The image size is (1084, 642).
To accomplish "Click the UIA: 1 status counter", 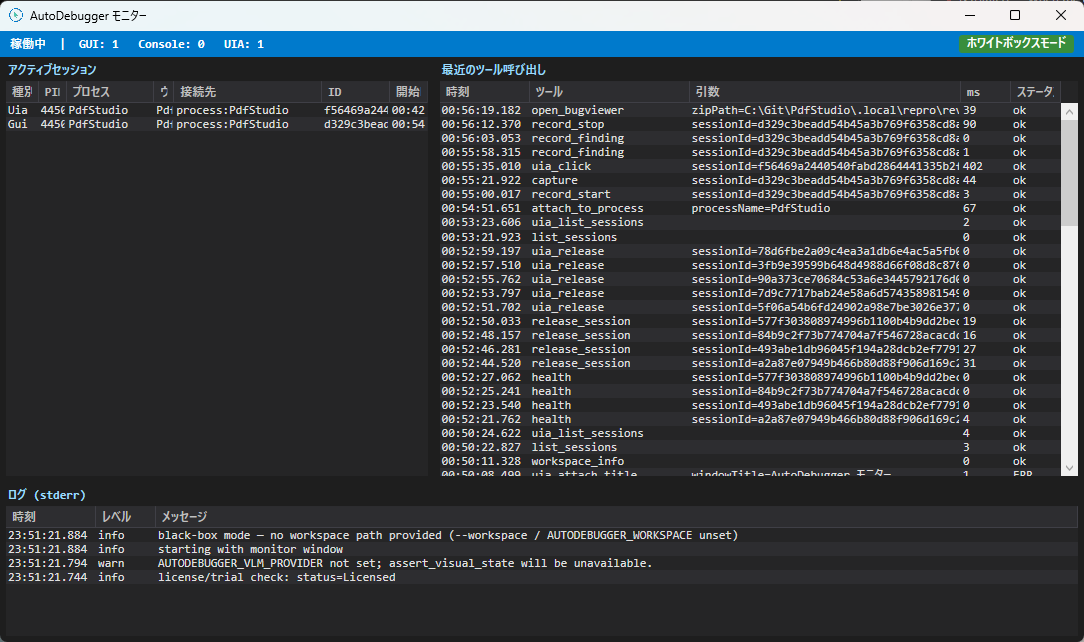I will click(x=243, y=44).
